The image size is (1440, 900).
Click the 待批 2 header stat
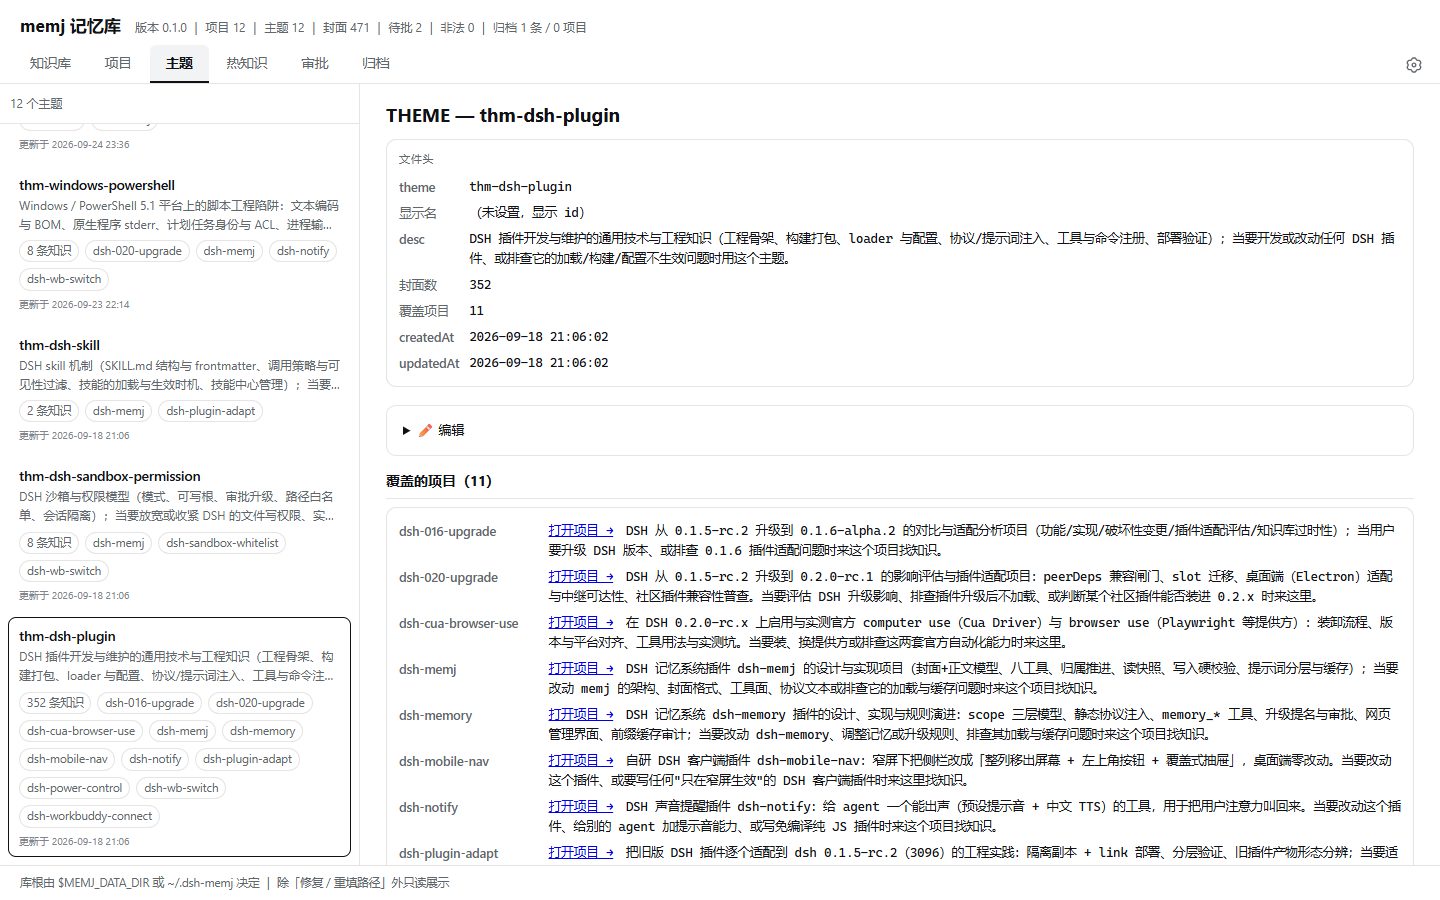(x=405, y=28)
